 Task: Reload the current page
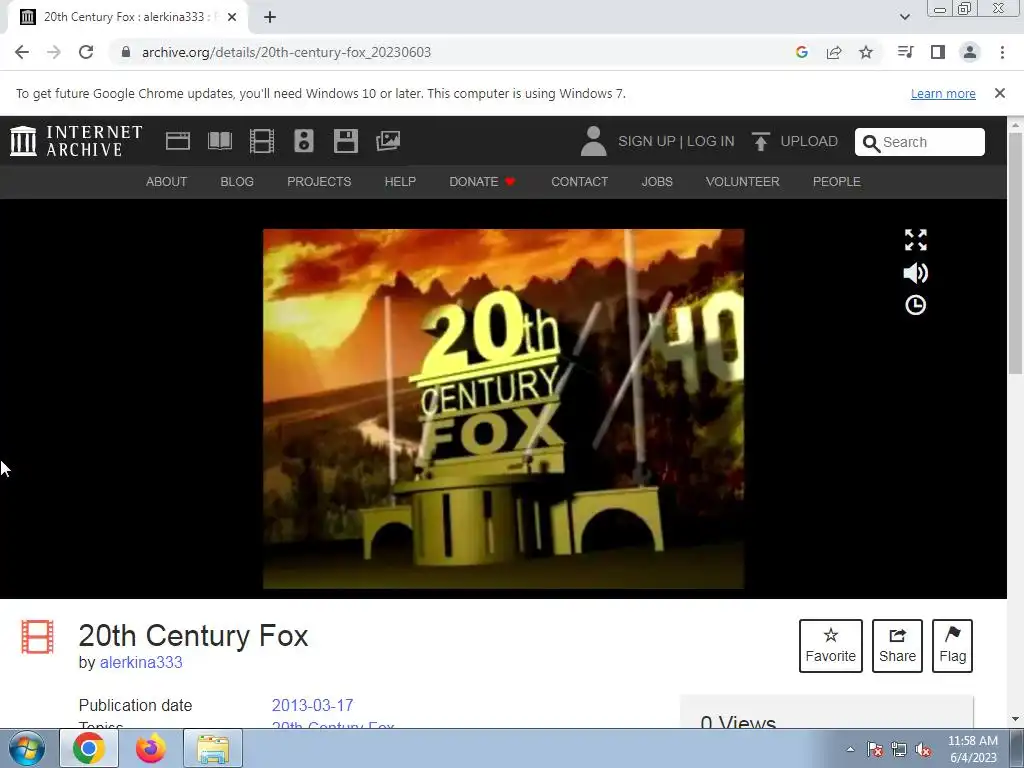(86, 52)
